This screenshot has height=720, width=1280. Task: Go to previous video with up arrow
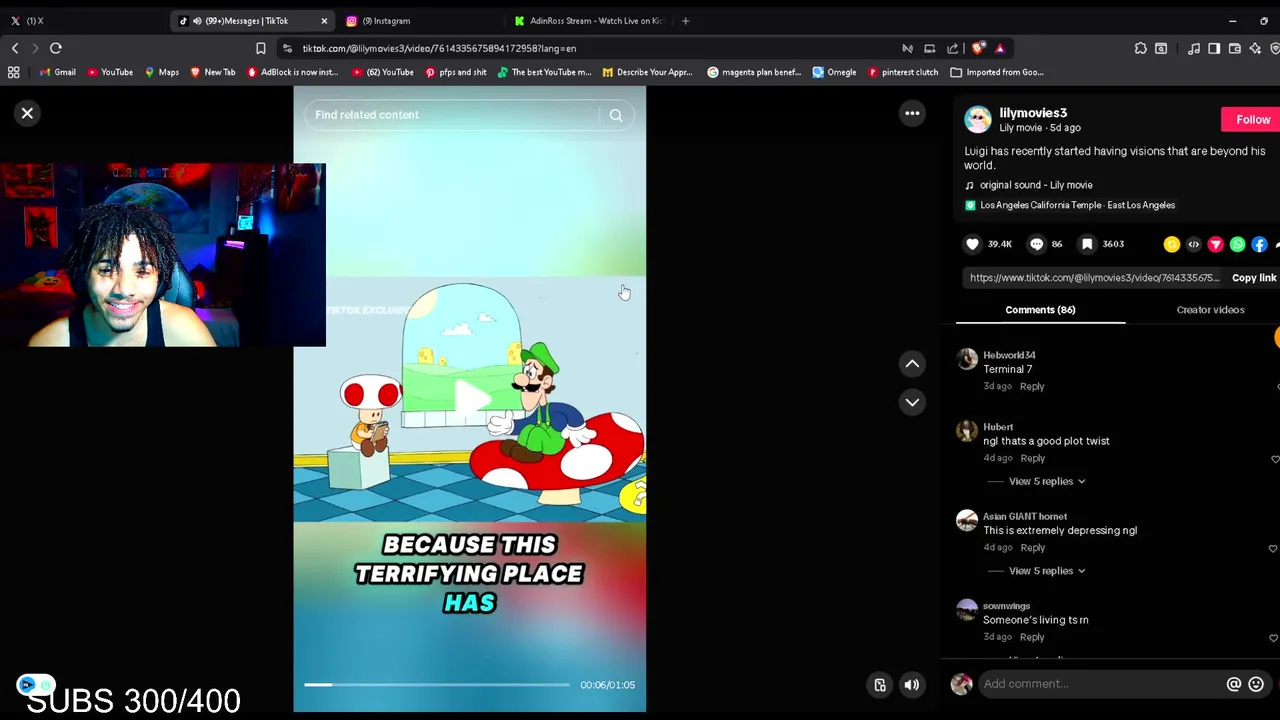click(x=912, y=364)
